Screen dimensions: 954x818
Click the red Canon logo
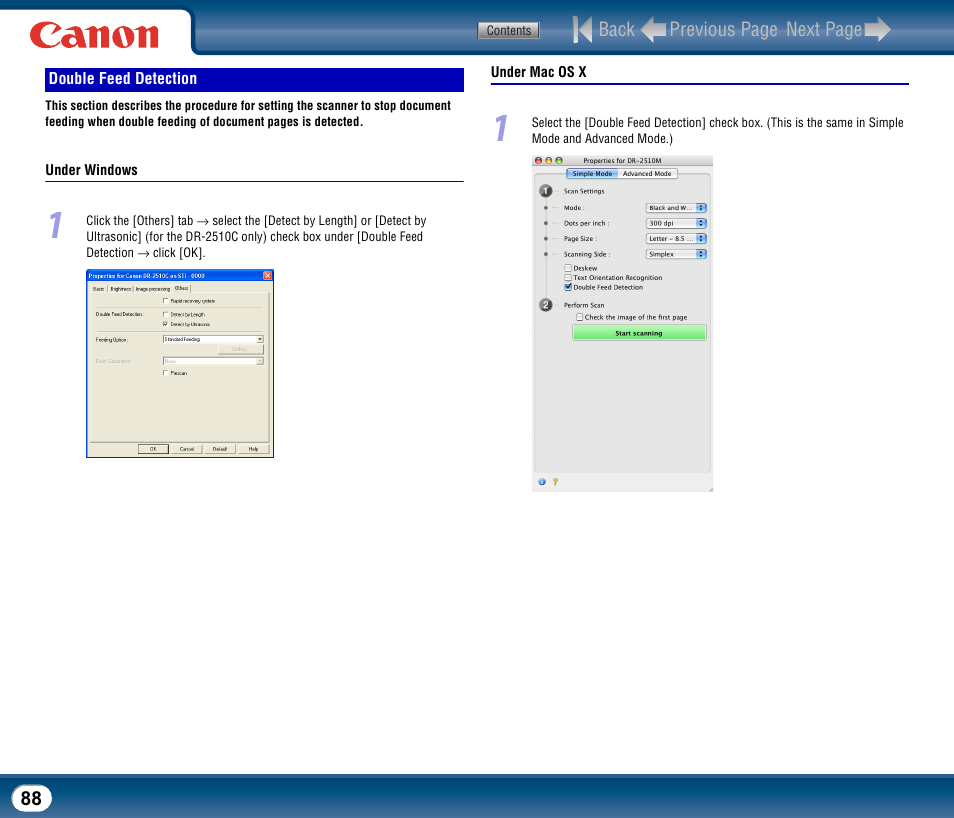coord(94,35)
